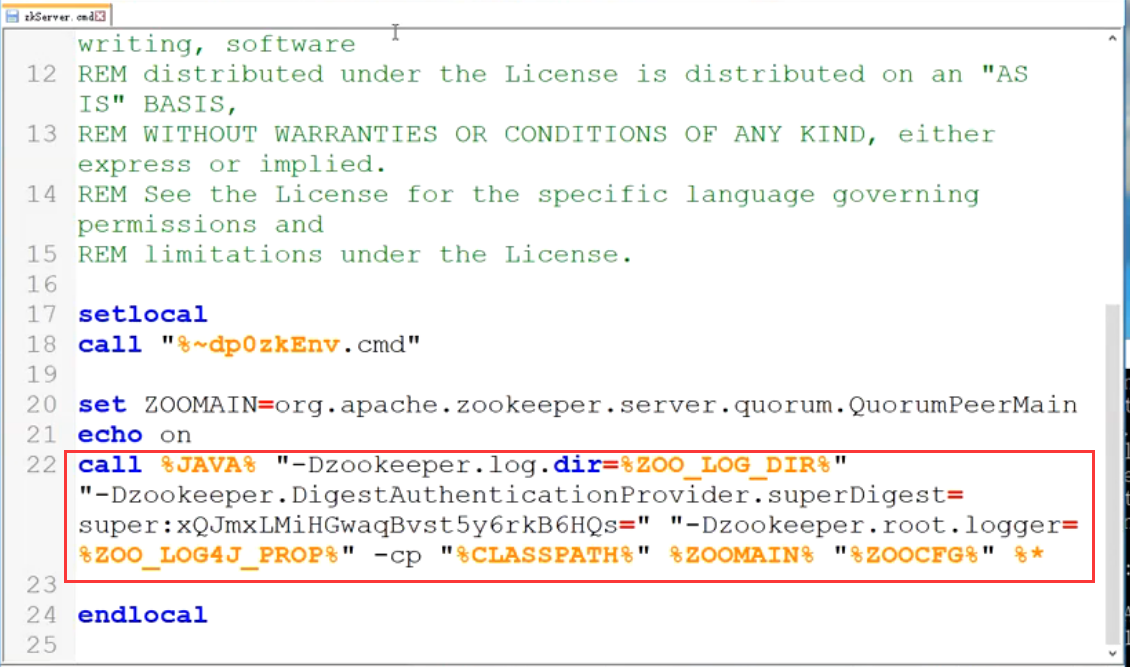Select line number 20 in the margin

point(41,405)
